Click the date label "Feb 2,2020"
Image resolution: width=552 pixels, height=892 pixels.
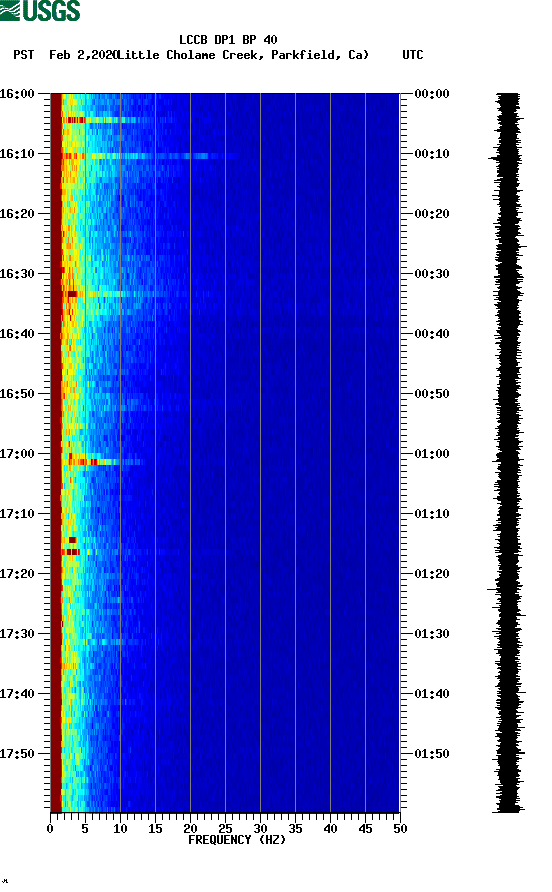[83, 55]
